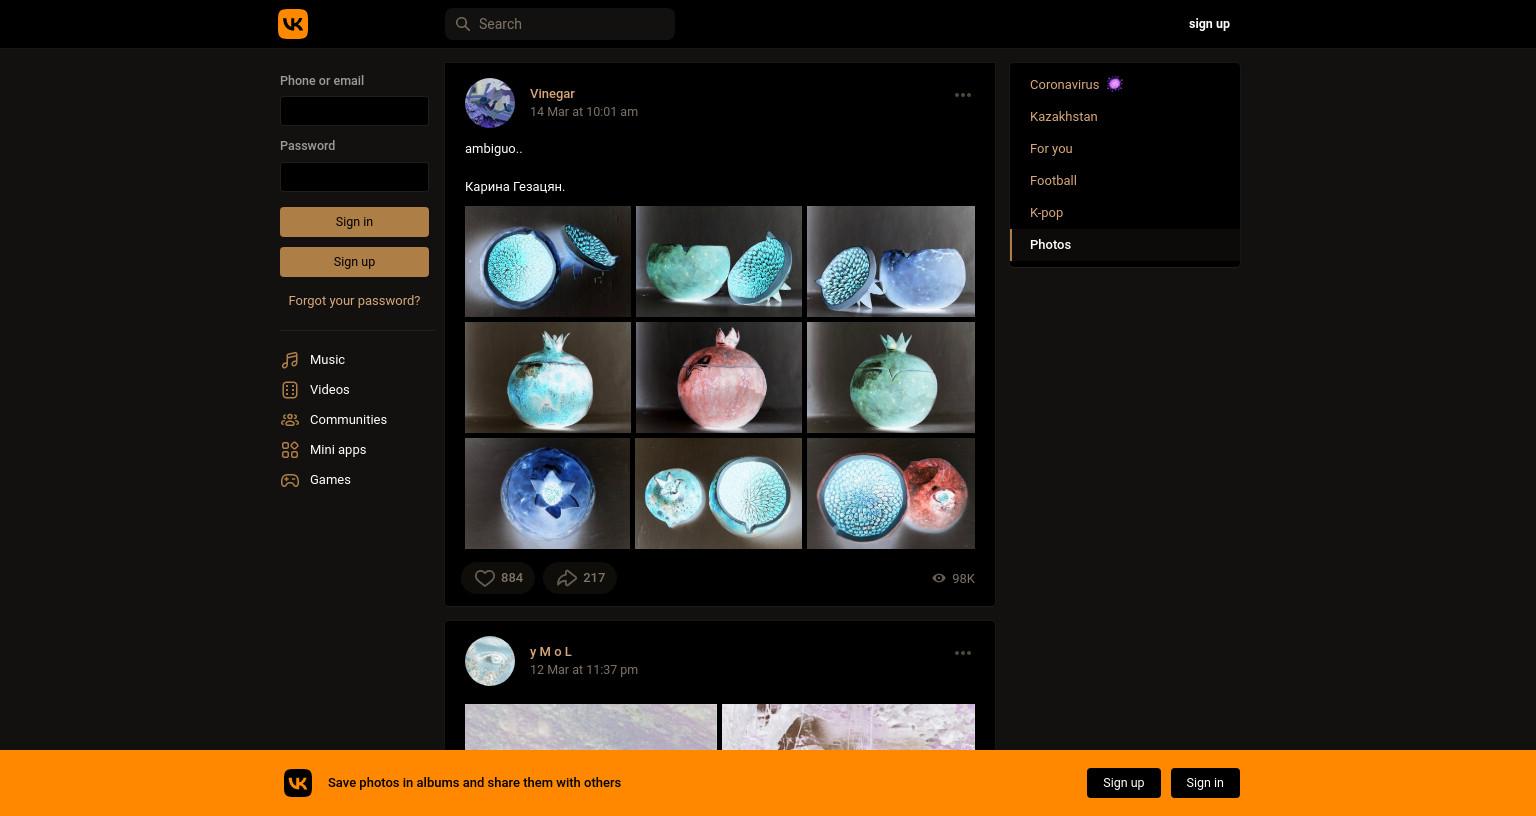Open the Coronavirus feed tab
Viewport: 1536px width, 816px height.
pos(1125,85)
